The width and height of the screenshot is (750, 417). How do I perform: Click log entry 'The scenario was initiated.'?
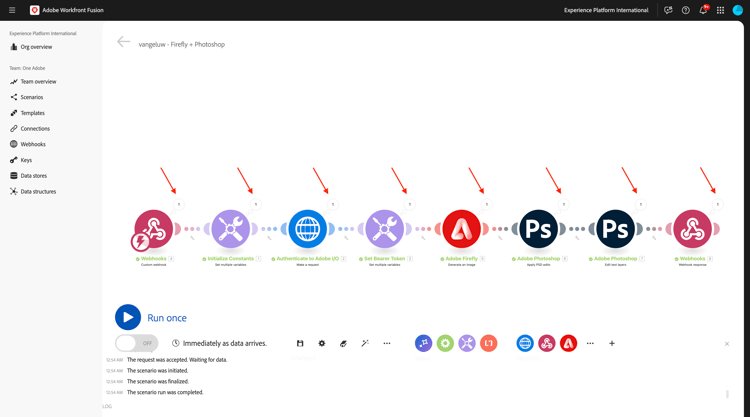[x=157, y=371]
